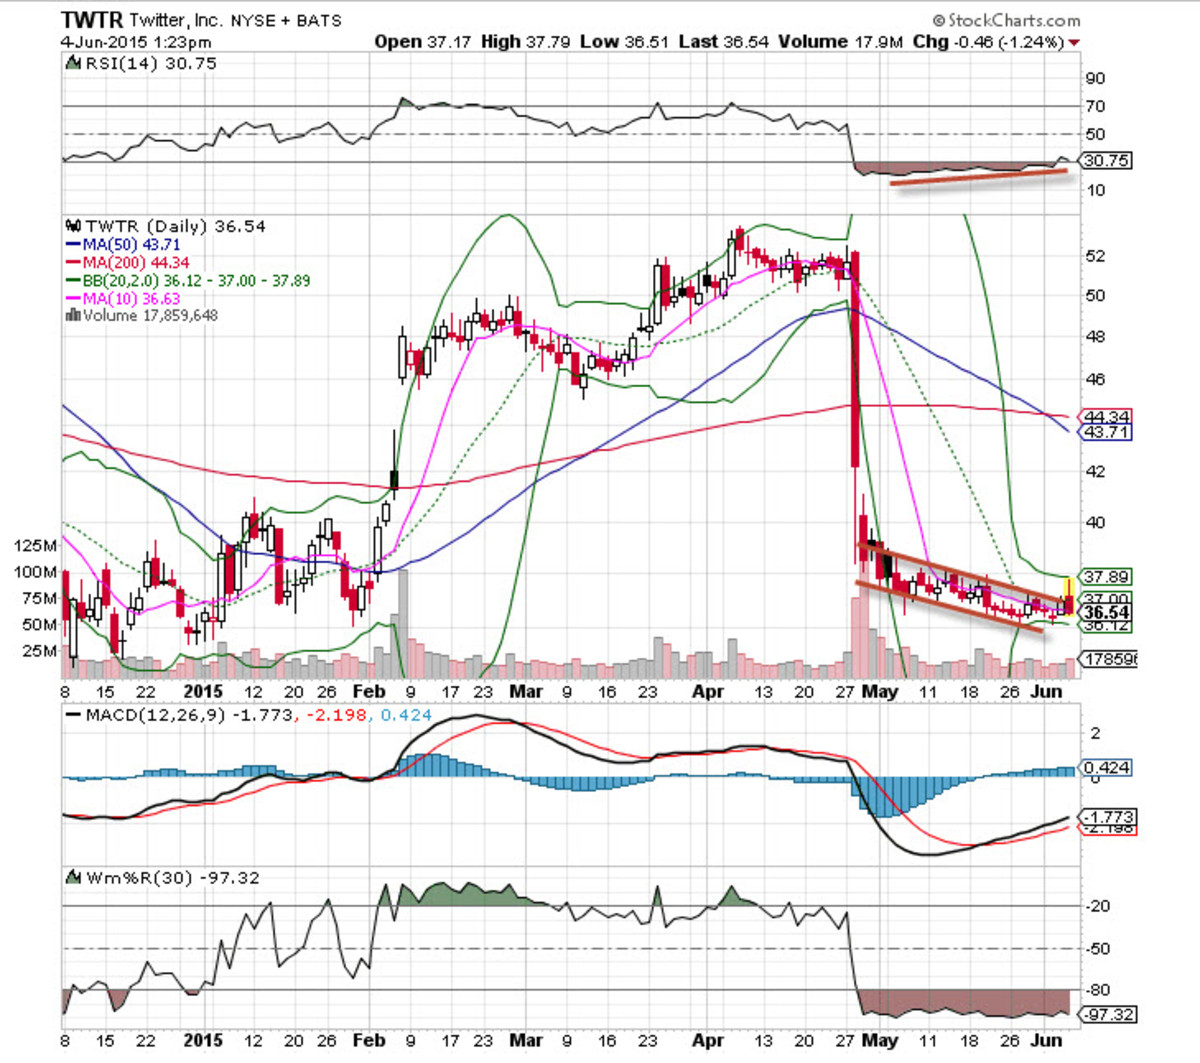
Task: Click the Volume histogram icon in the legend
Action: point(72,315)
